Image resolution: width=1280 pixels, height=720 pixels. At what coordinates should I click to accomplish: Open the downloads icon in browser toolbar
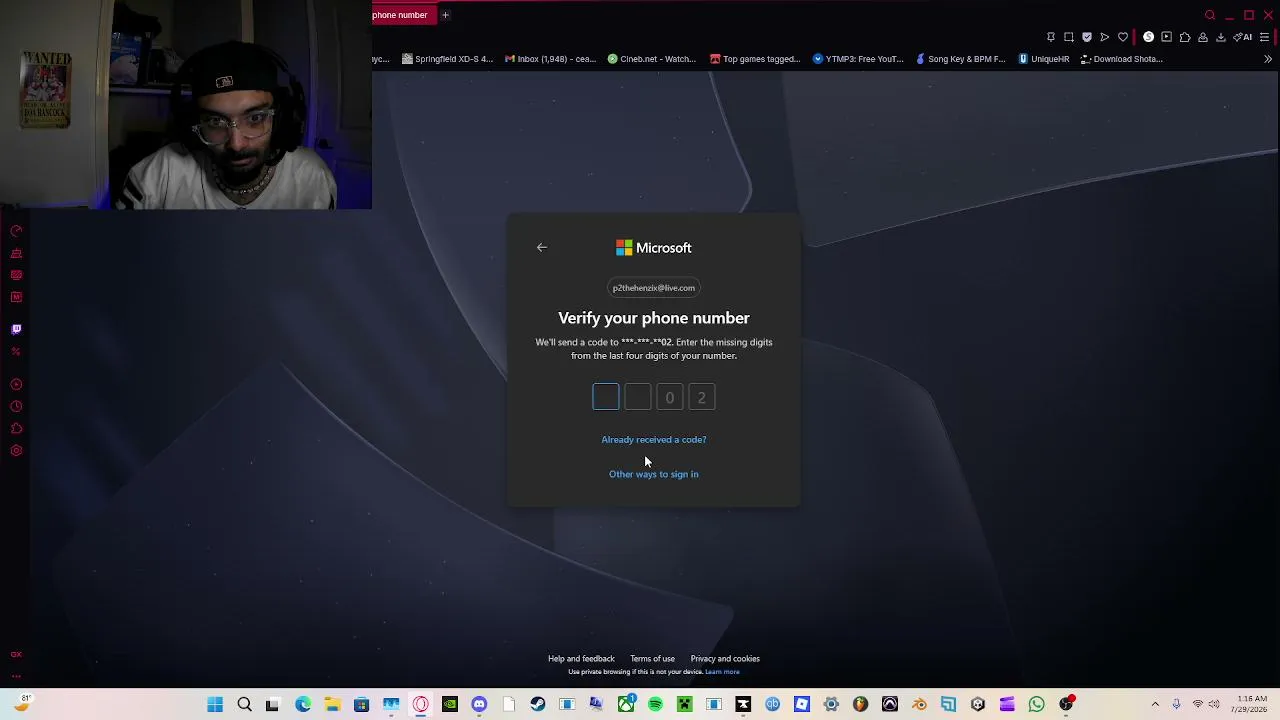(x=1221, y=37)
